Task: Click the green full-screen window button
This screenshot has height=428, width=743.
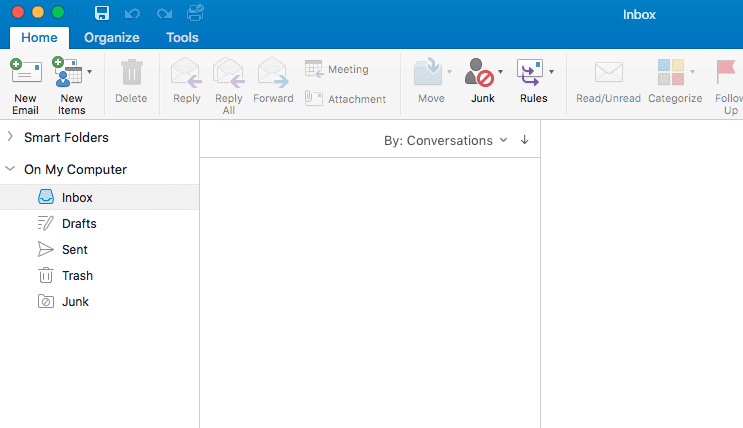Action: coord(58,12)
